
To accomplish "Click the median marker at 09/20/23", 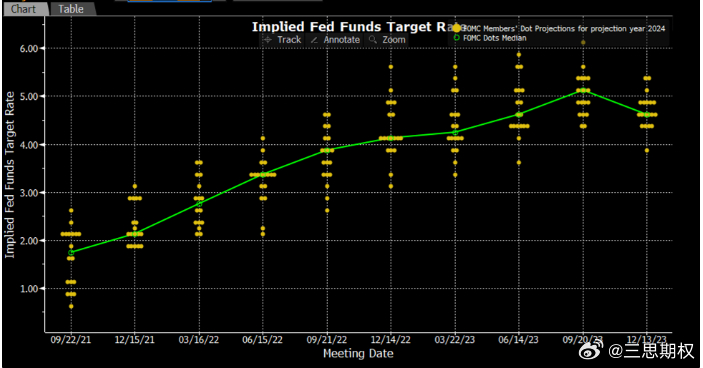I will pyautogui.click(x=583, y=90).
